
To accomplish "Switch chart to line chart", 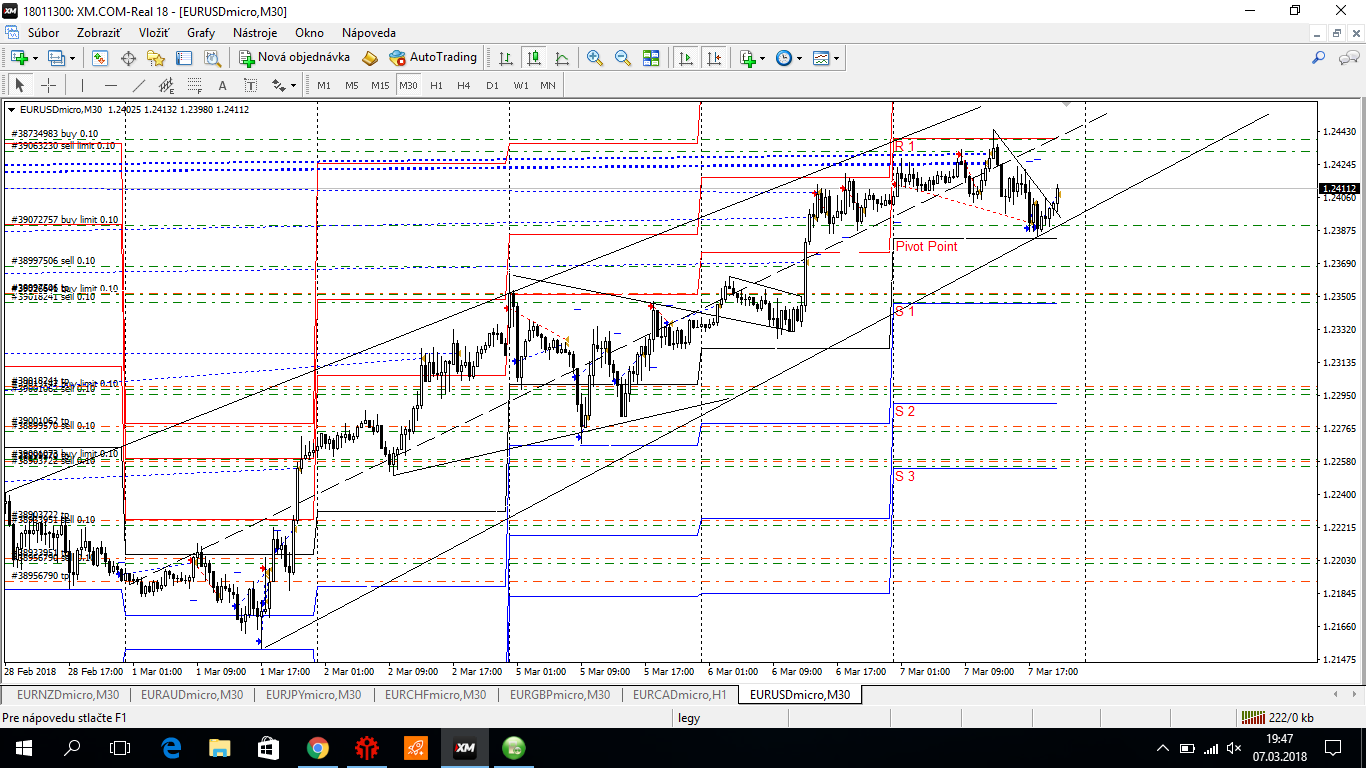I will click(x=562, y=58).
